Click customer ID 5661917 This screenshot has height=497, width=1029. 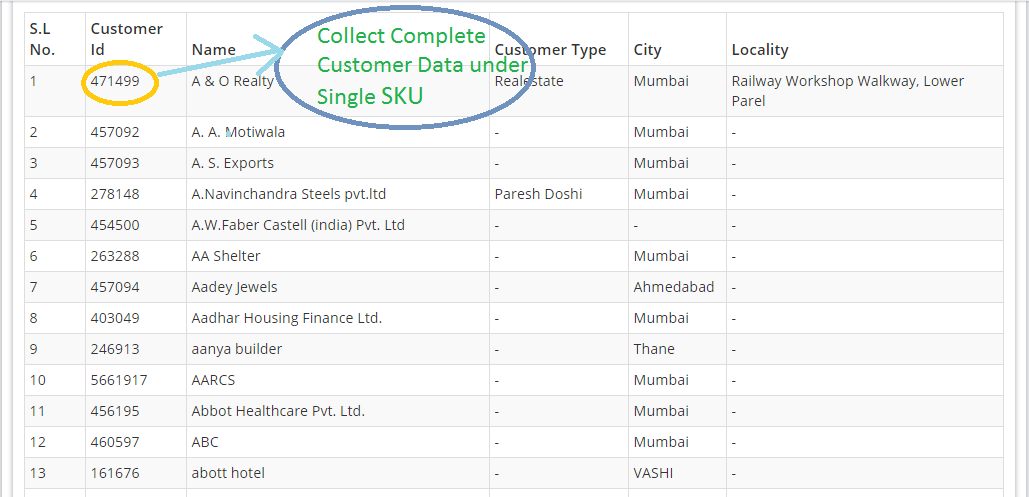pyautogui.click(x=119, y=380)
